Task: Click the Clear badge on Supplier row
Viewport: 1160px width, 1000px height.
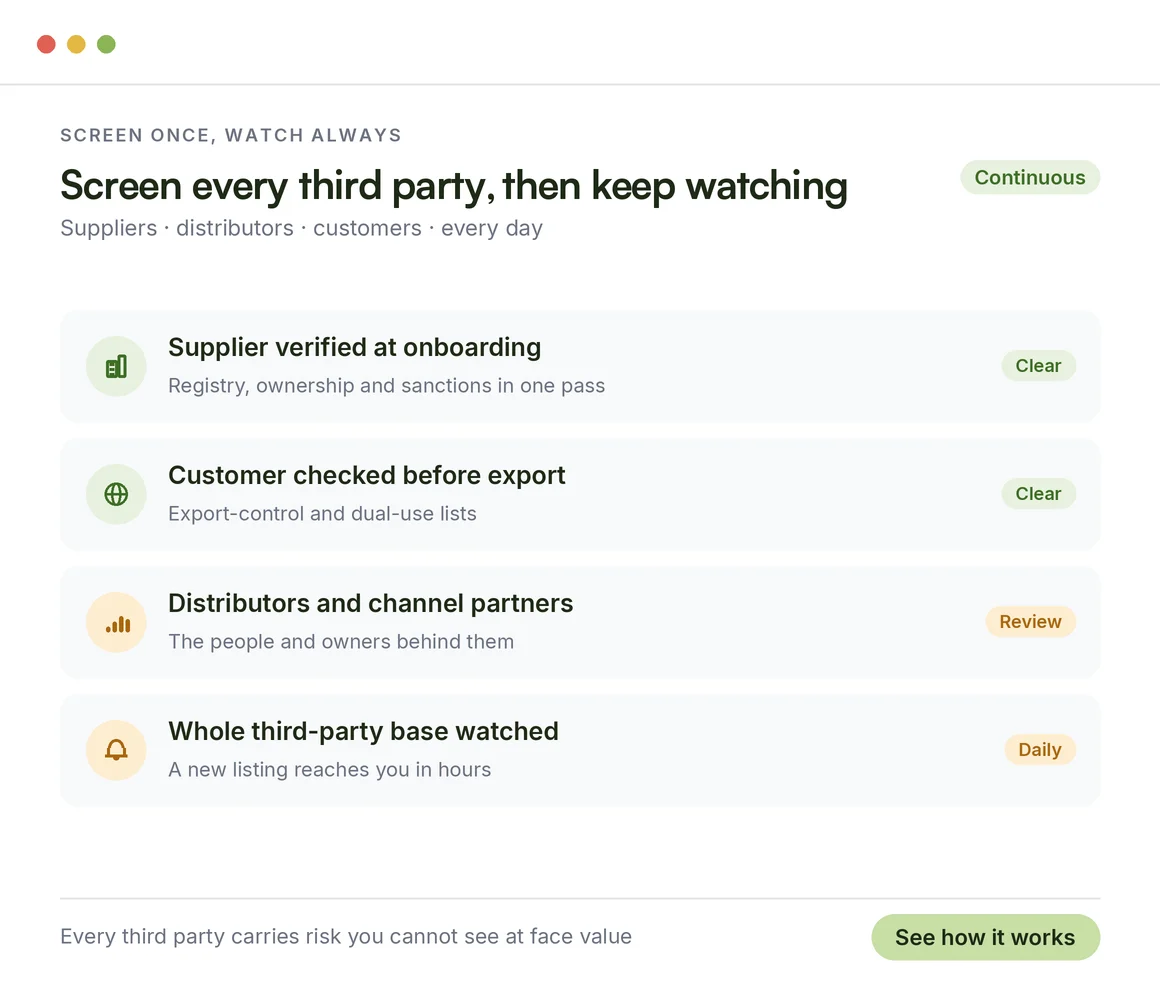Action: 1038,365
